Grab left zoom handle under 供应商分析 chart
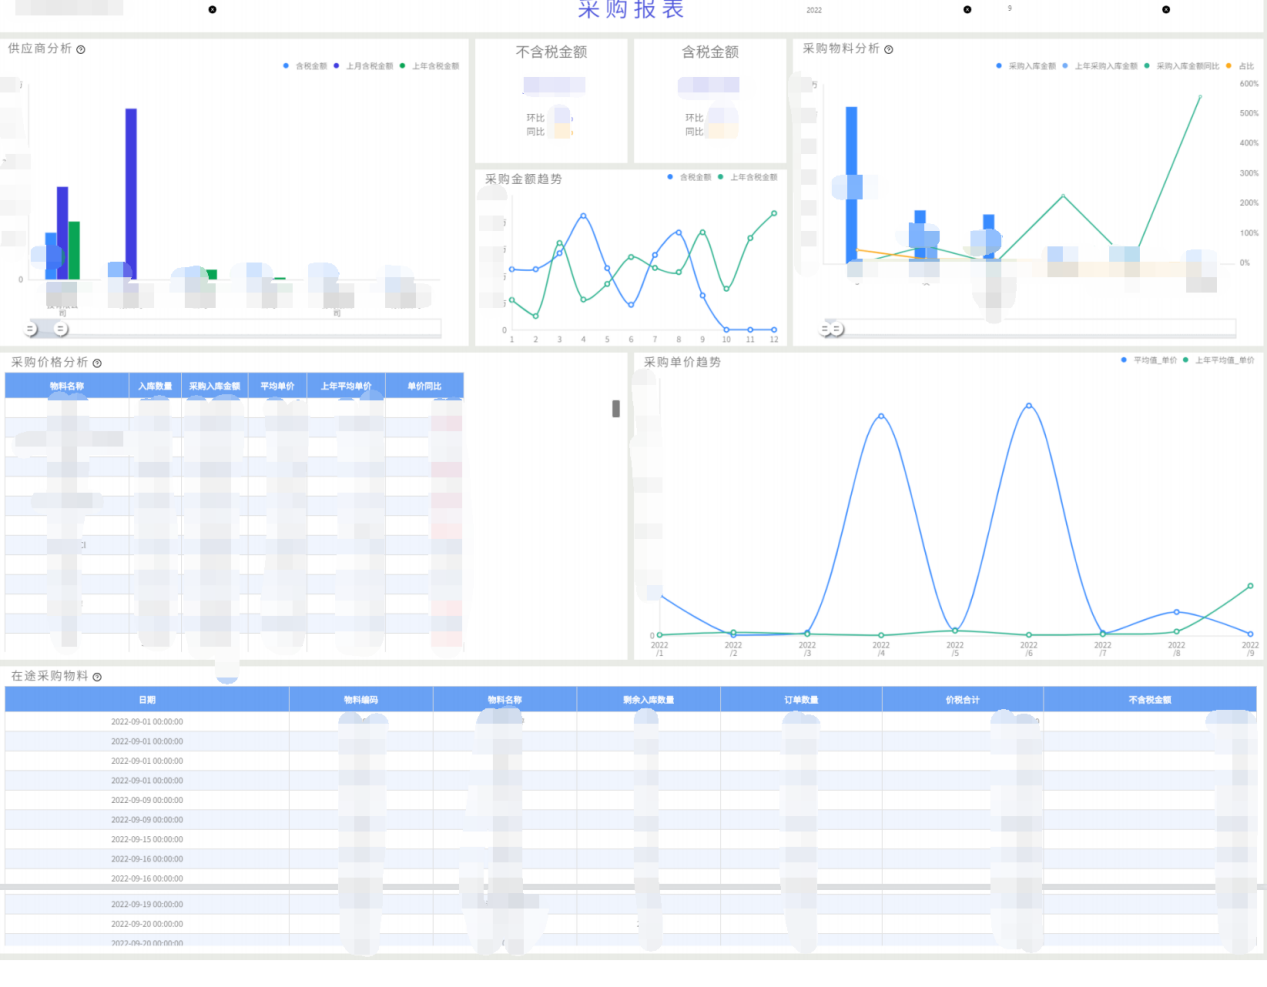Image resolution: width=1267 pixels, height=987 pixels. coord(31,329)
